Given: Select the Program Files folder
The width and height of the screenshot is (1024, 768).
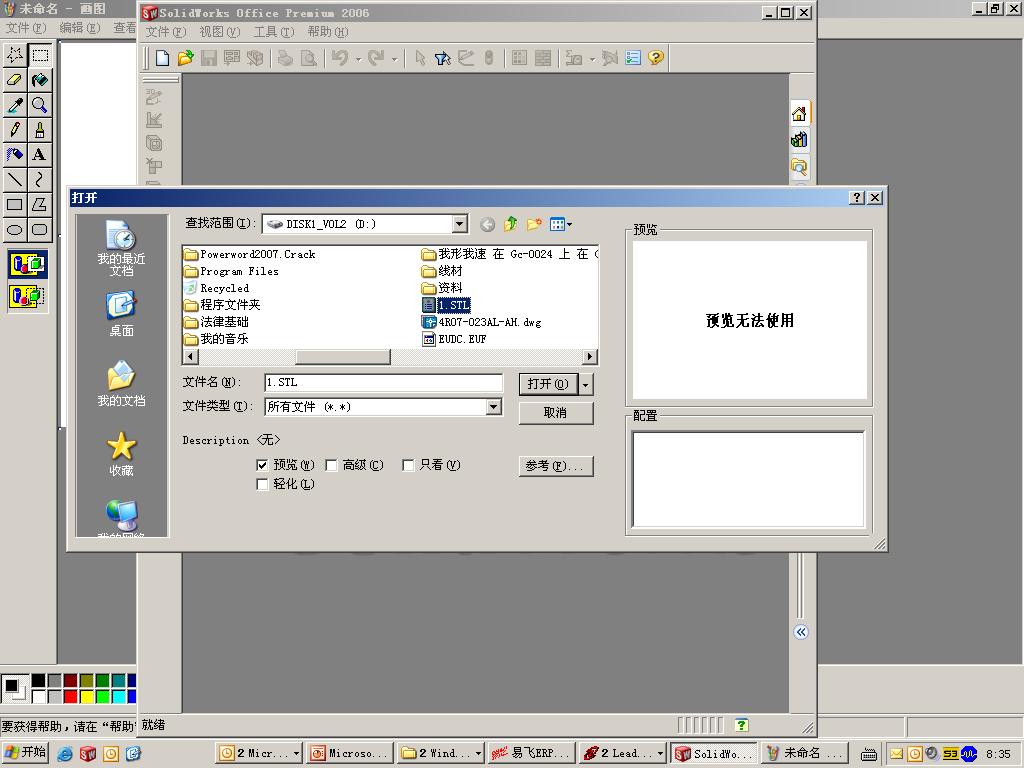Looking at the screenshot, I should click(232, 271).
